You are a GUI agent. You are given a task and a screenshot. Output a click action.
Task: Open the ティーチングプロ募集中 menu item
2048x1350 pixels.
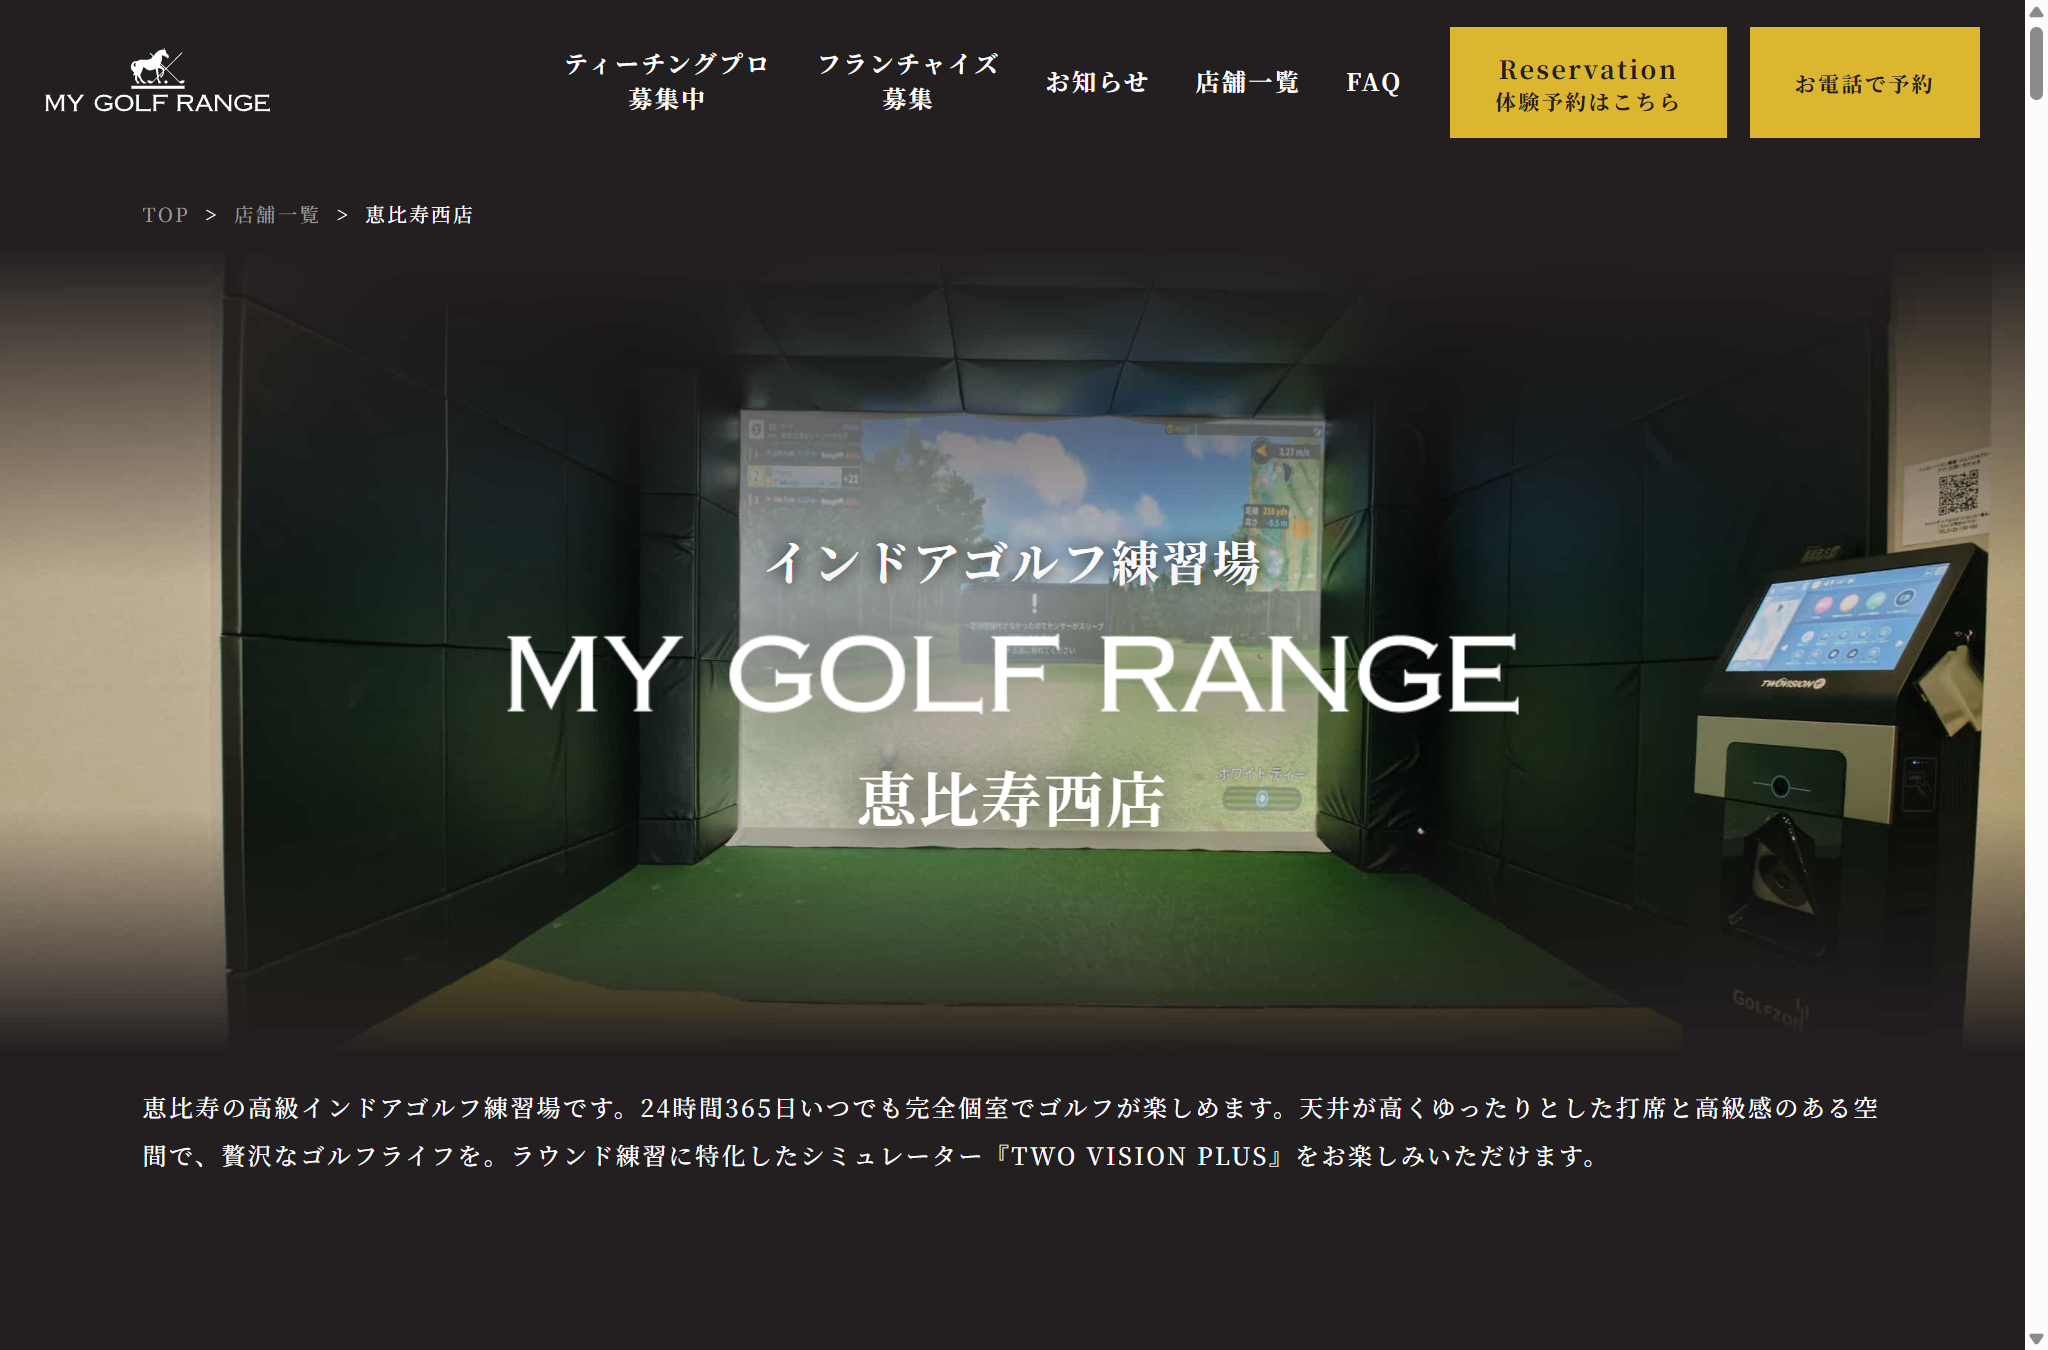point(667,82)
